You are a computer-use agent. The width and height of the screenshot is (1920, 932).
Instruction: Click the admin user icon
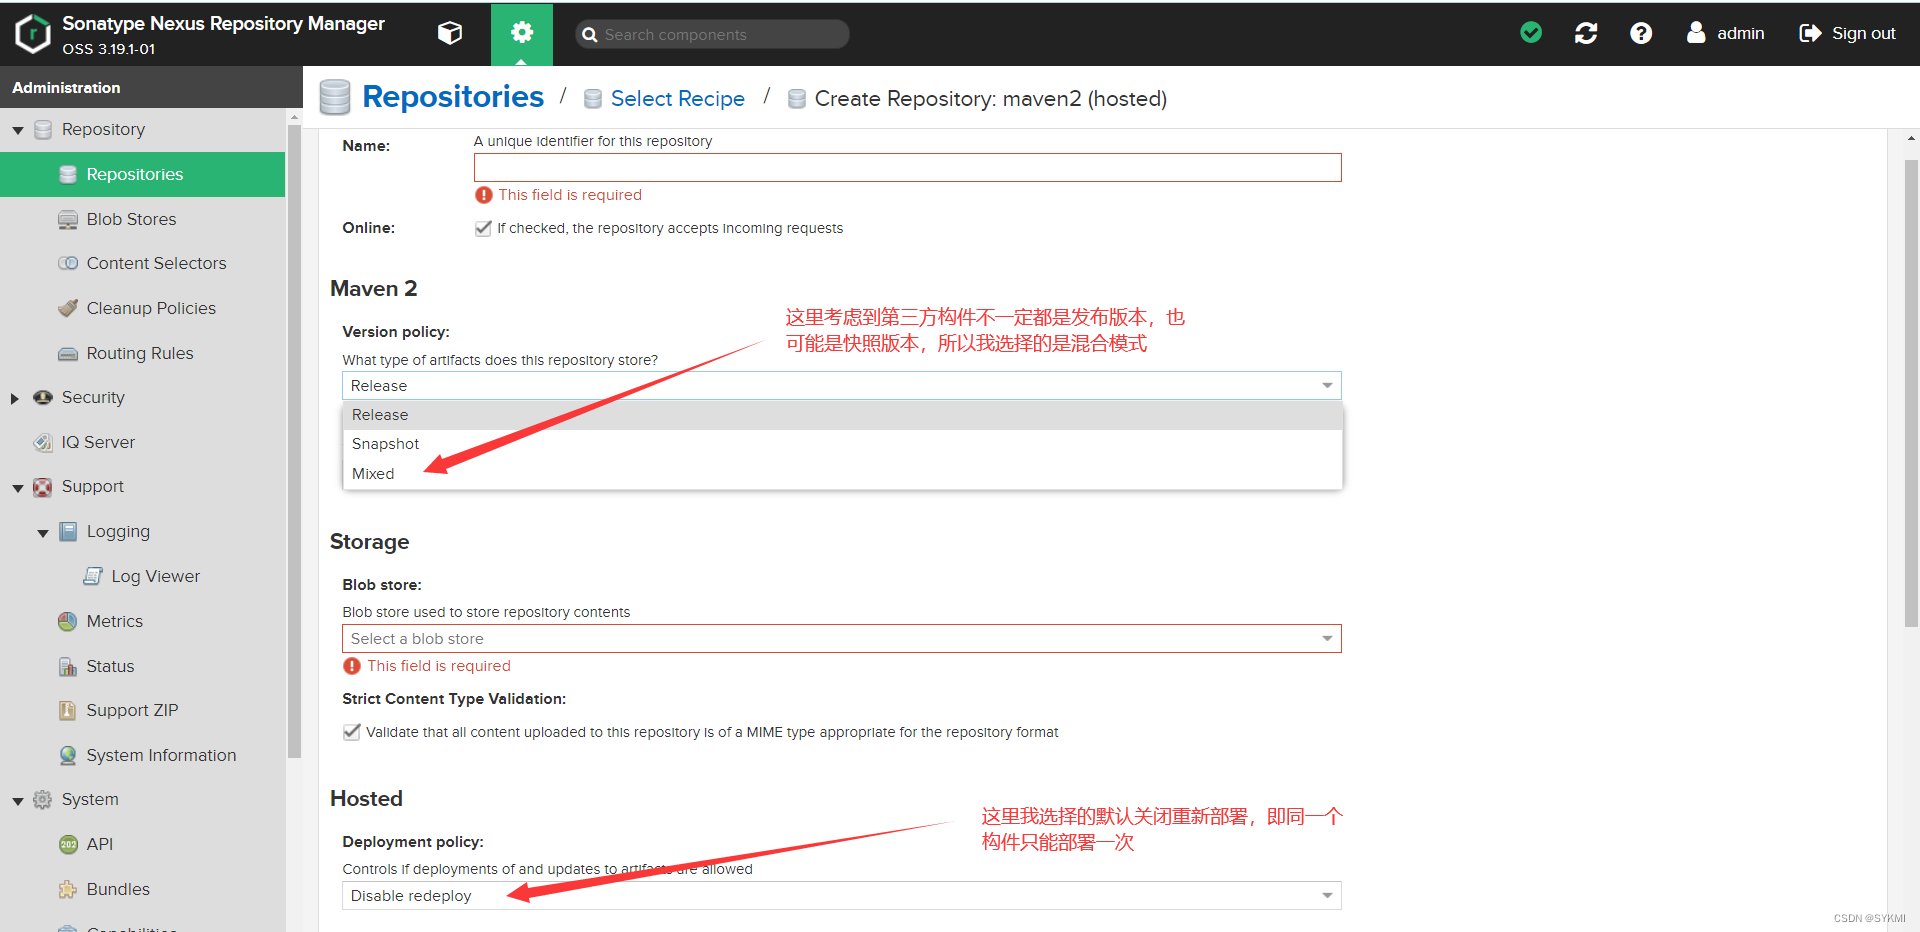click(x=1696, y=33)
